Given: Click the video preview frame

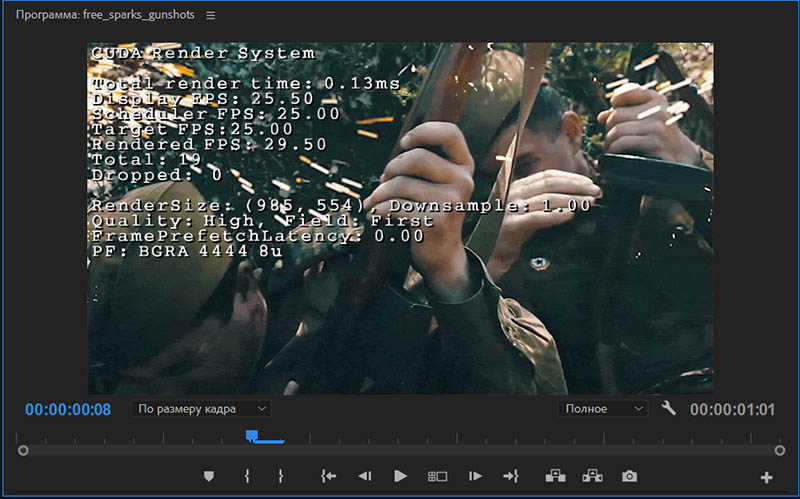Looking at the screenshot, I should coord(401,218).
